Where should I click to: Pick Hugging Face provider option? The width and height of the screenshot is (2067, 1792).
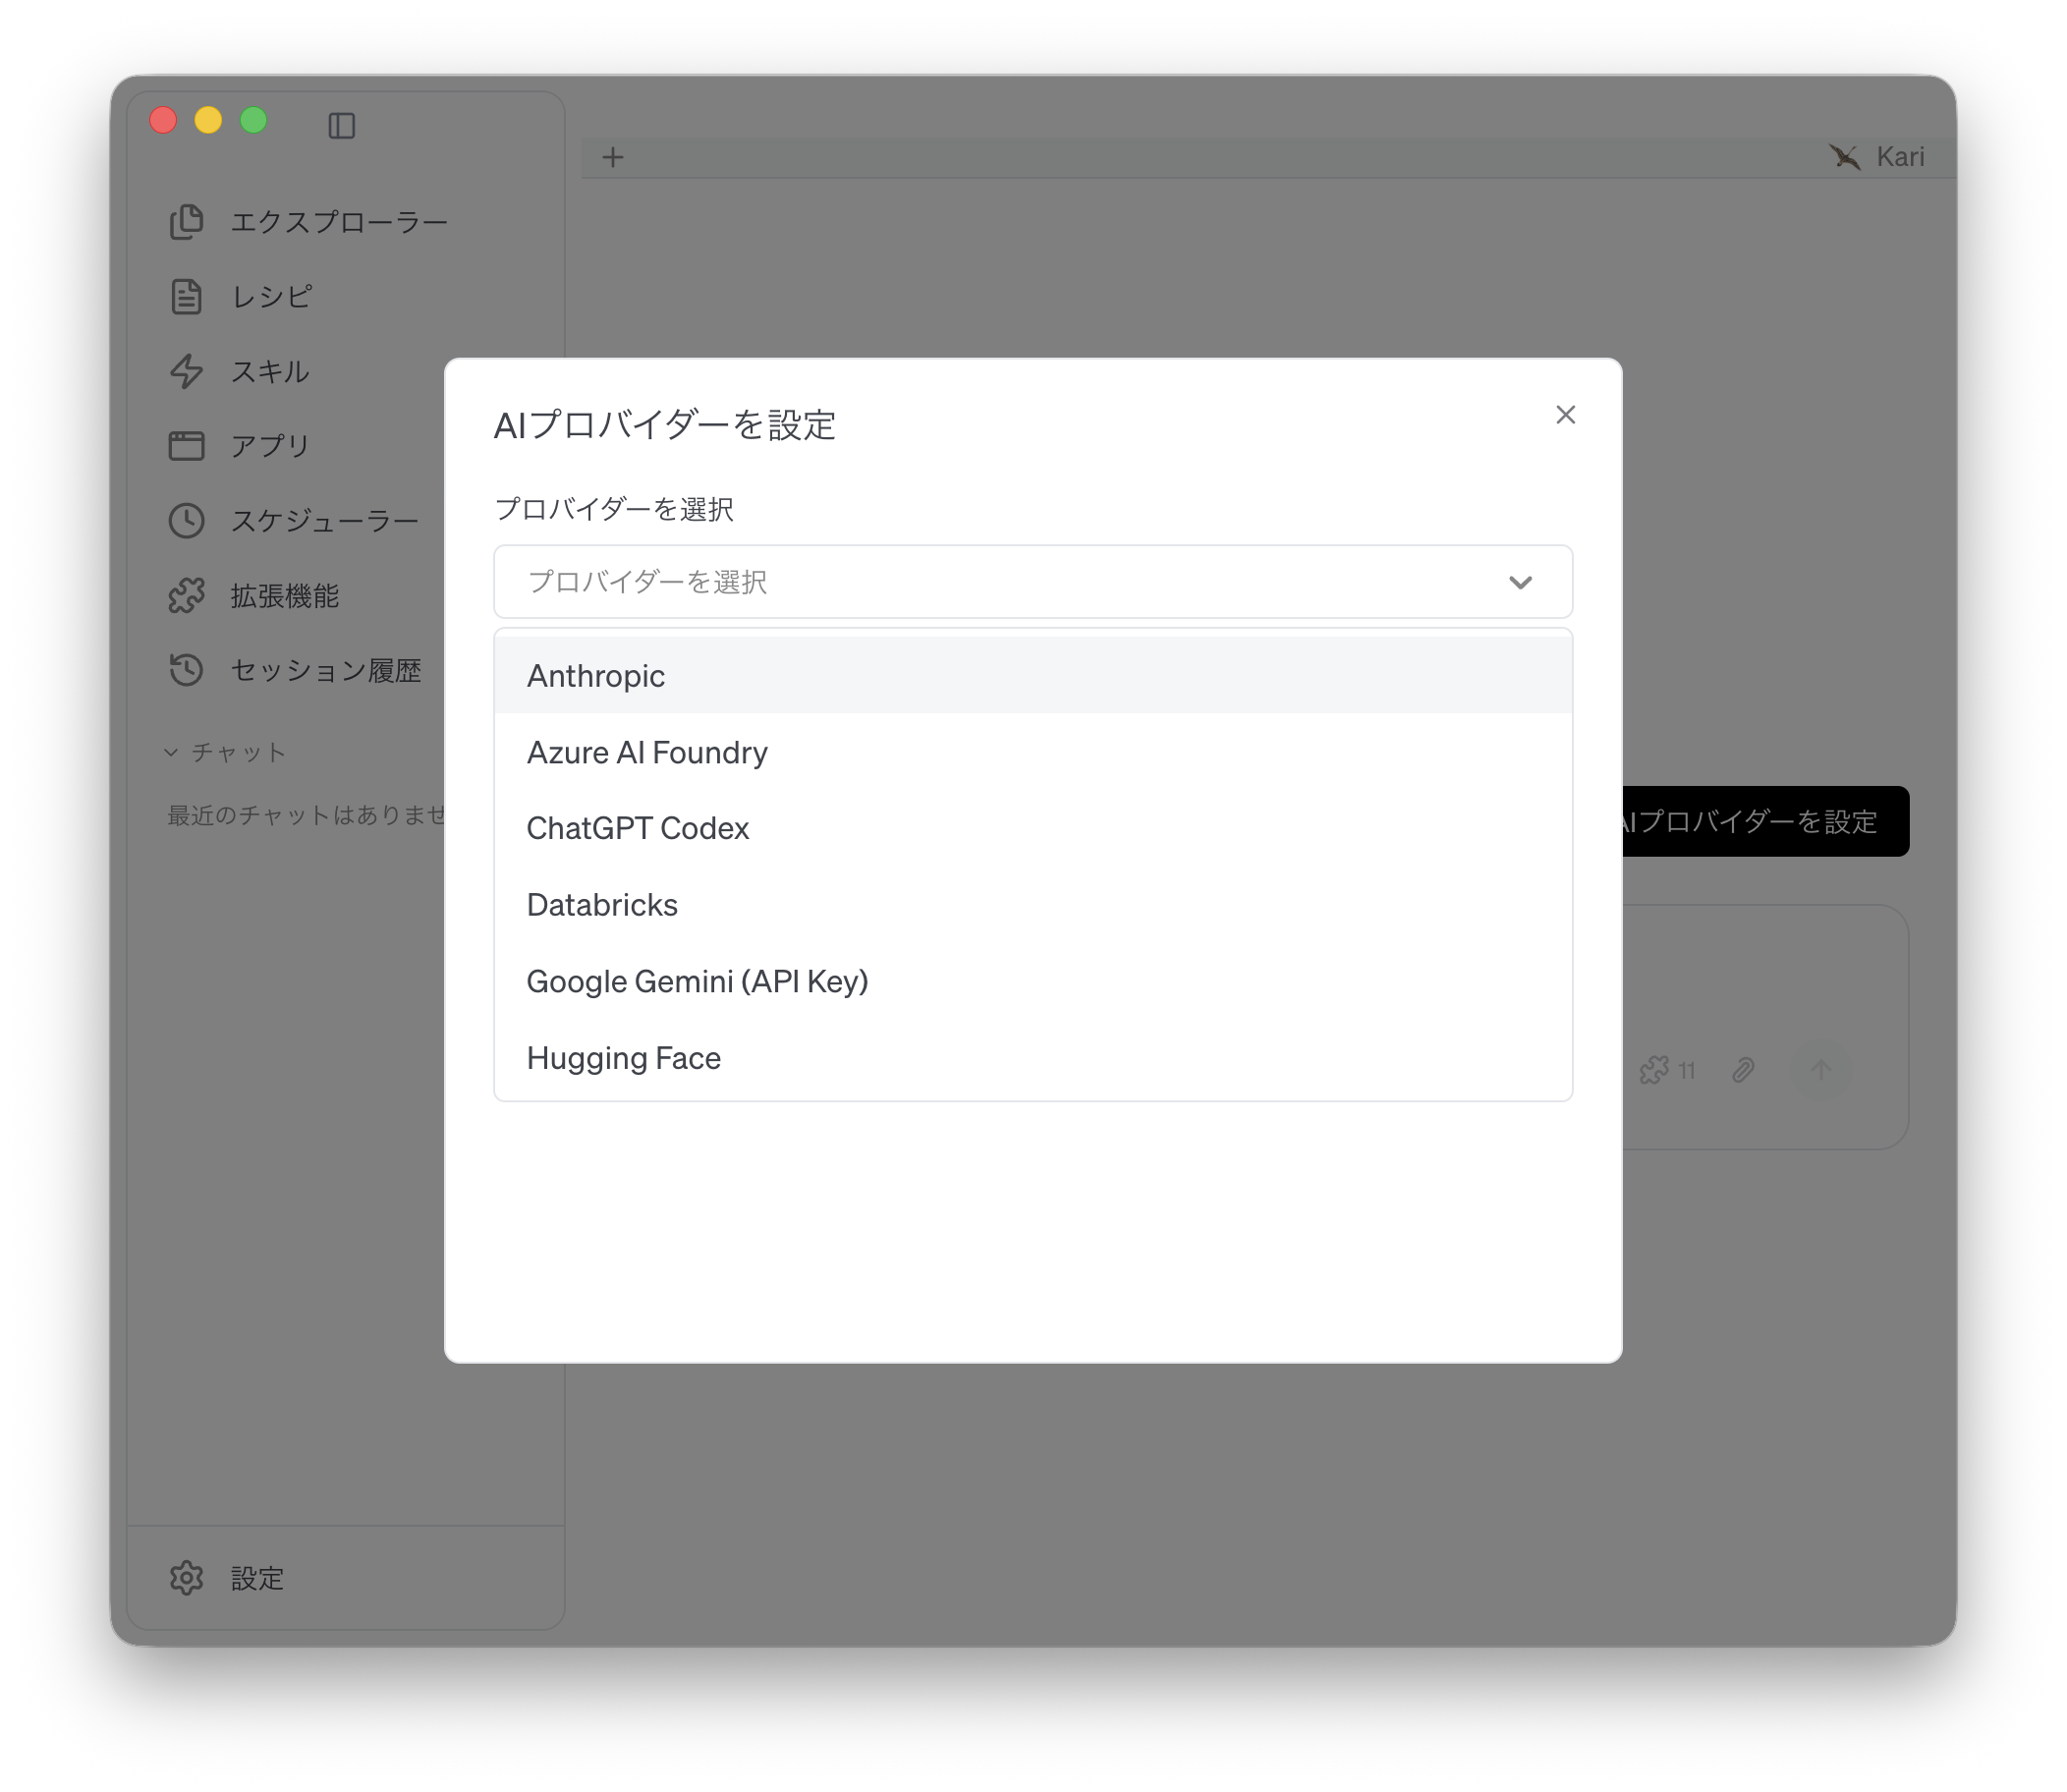1033,1058
